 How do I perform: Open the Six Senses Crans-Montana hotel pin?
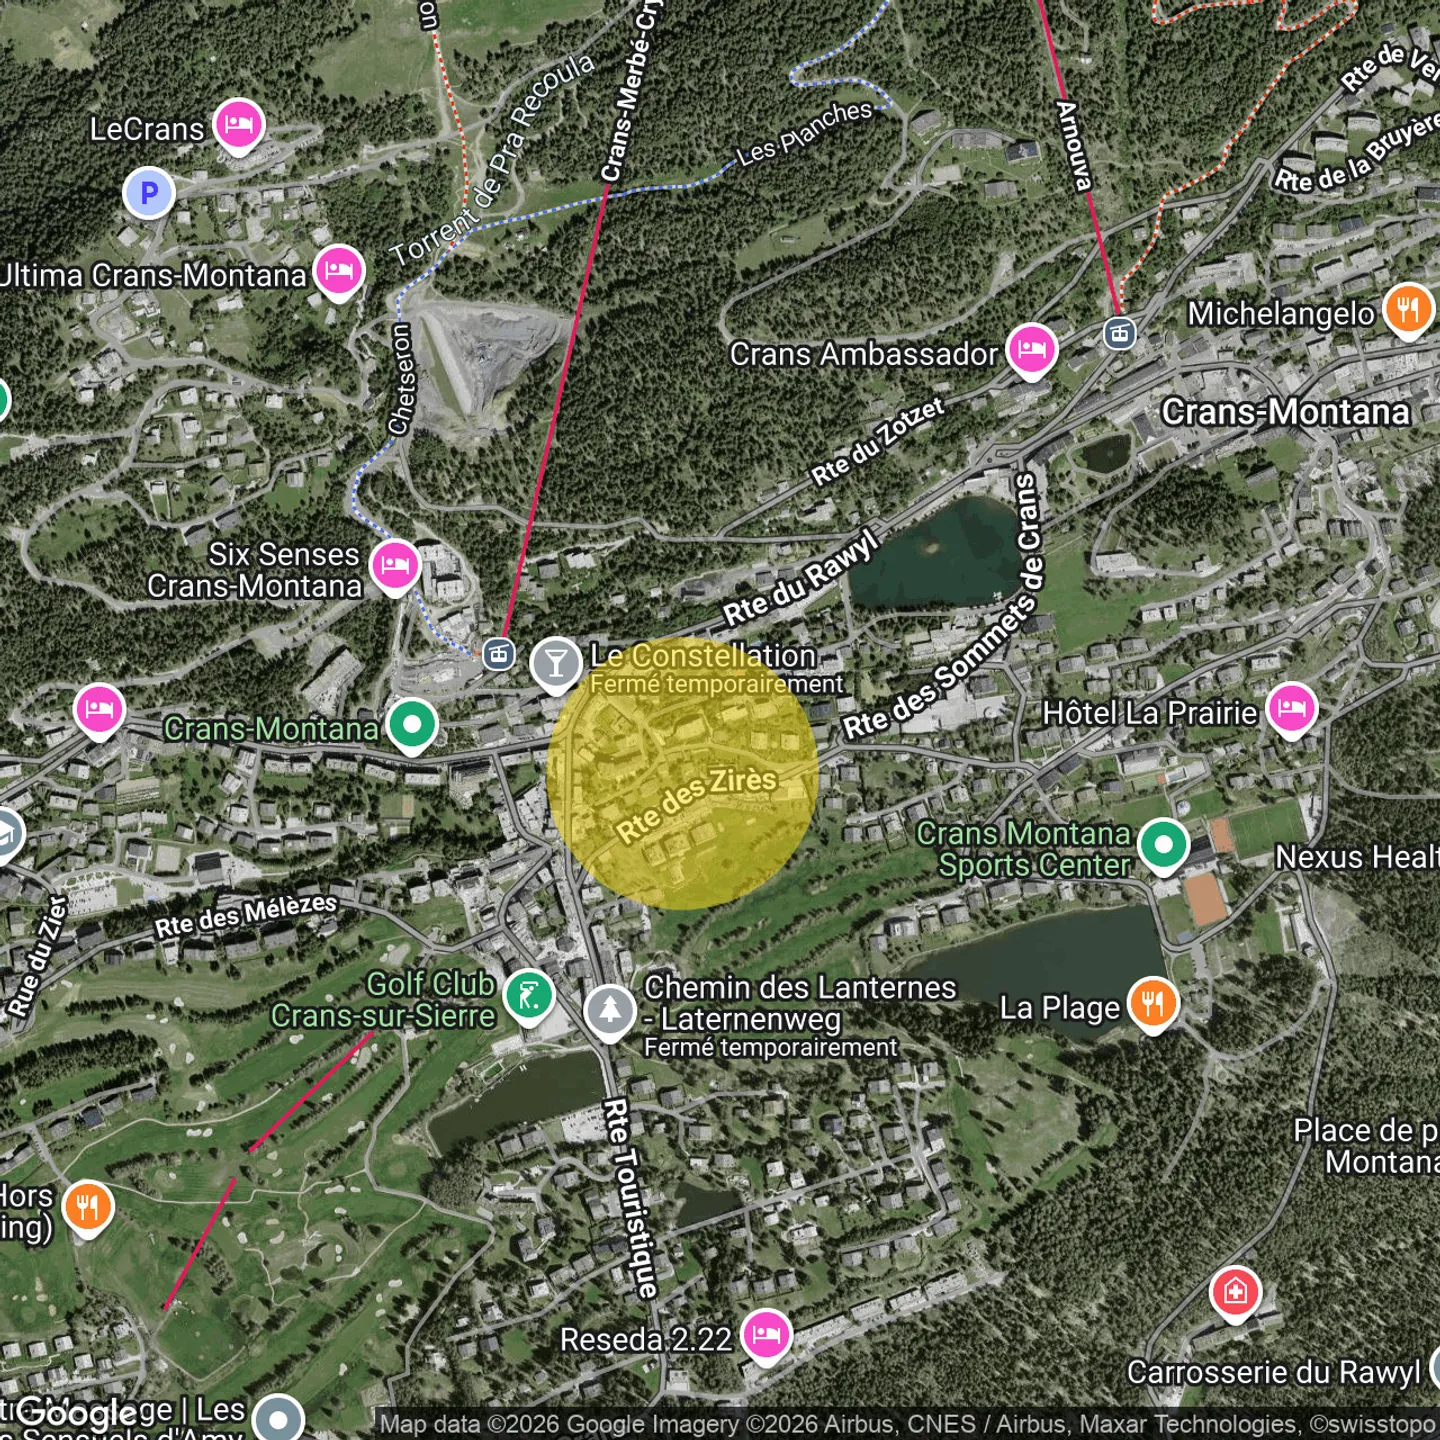[x=395, y=566]
